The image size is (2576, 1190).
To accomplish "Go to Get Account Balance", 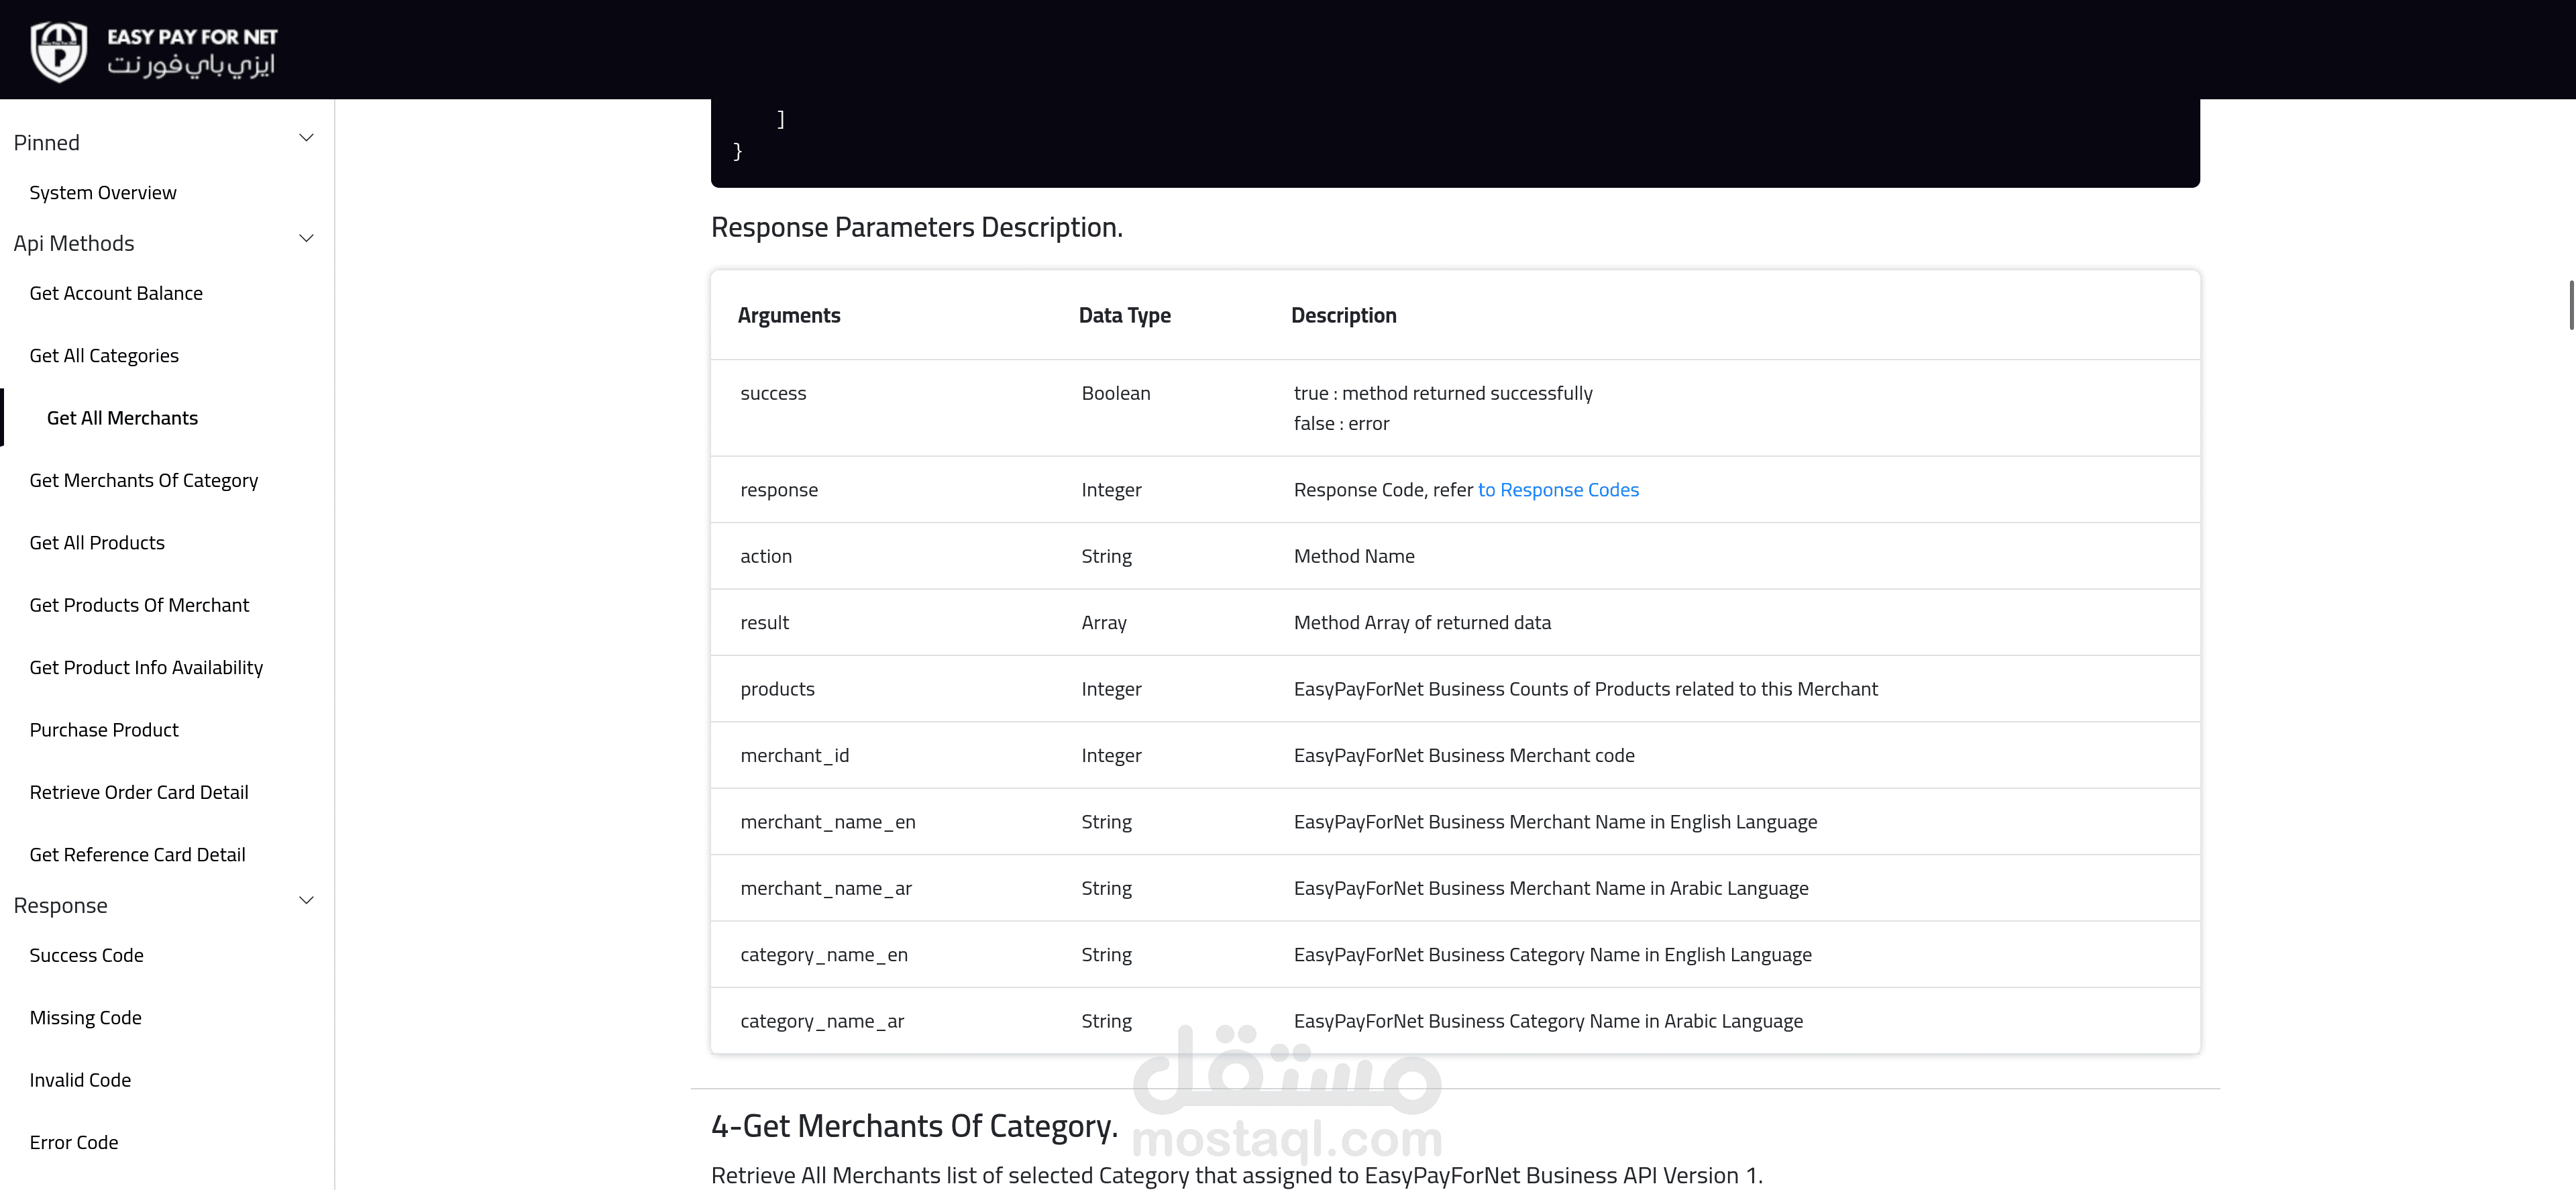I will (116, 293).
